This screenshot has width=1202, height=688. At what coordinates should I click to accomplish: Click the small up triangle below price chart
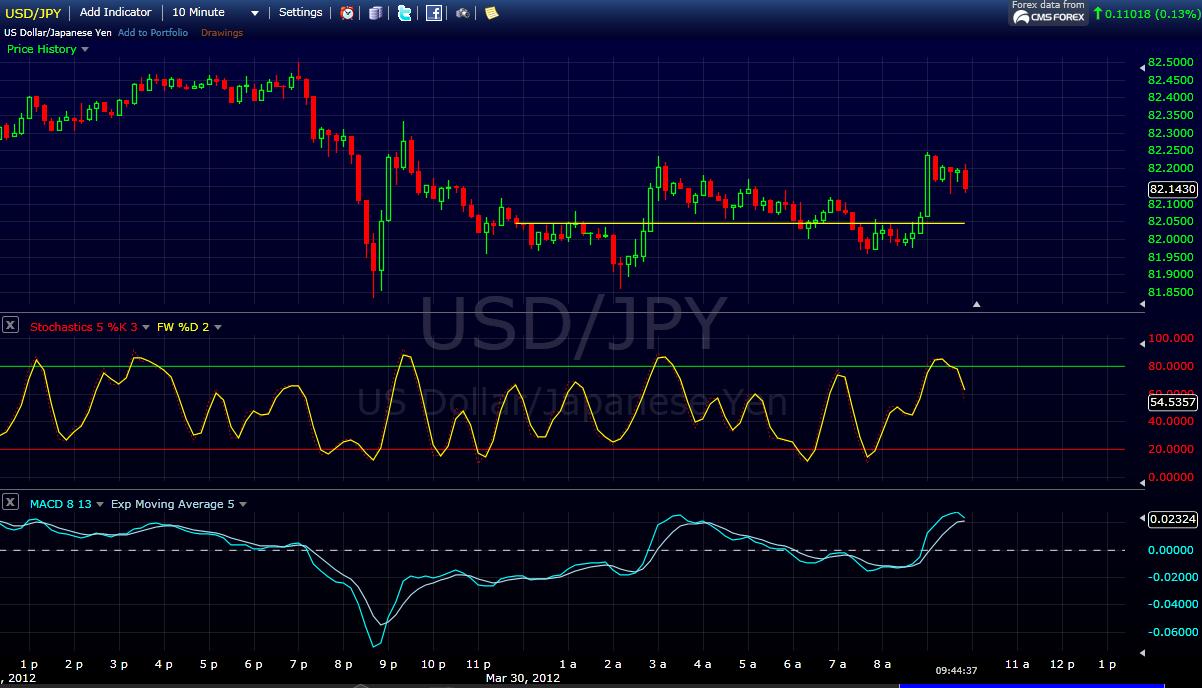click(977, 304)
